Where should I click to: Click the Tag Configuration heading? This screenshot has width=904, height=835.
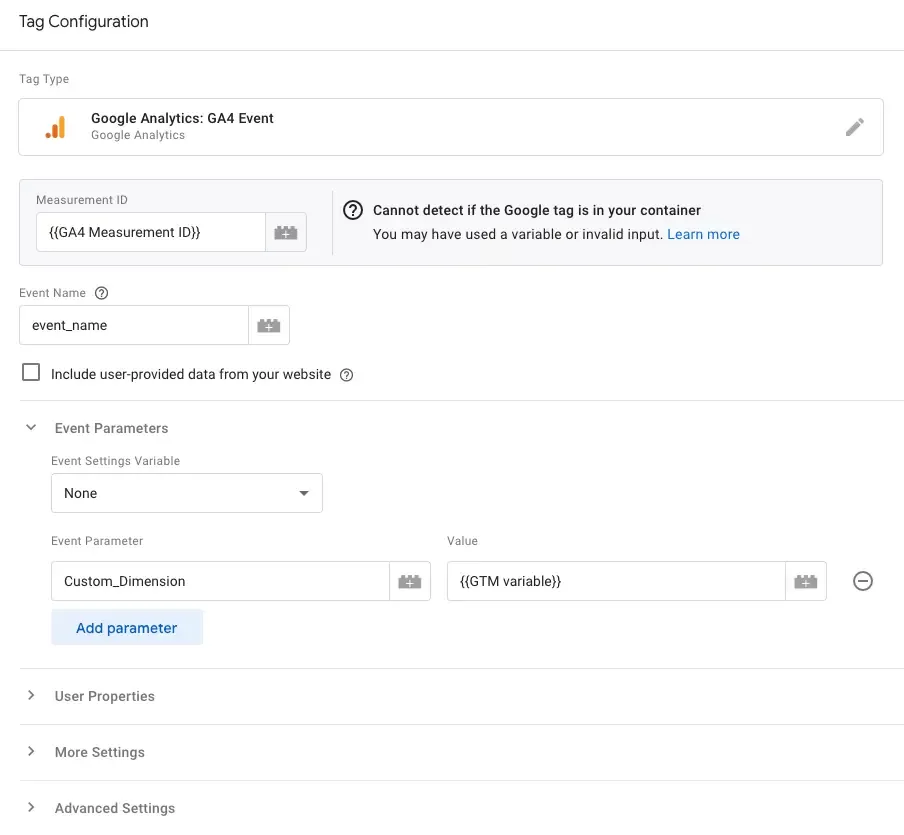(x=84, y=21)
